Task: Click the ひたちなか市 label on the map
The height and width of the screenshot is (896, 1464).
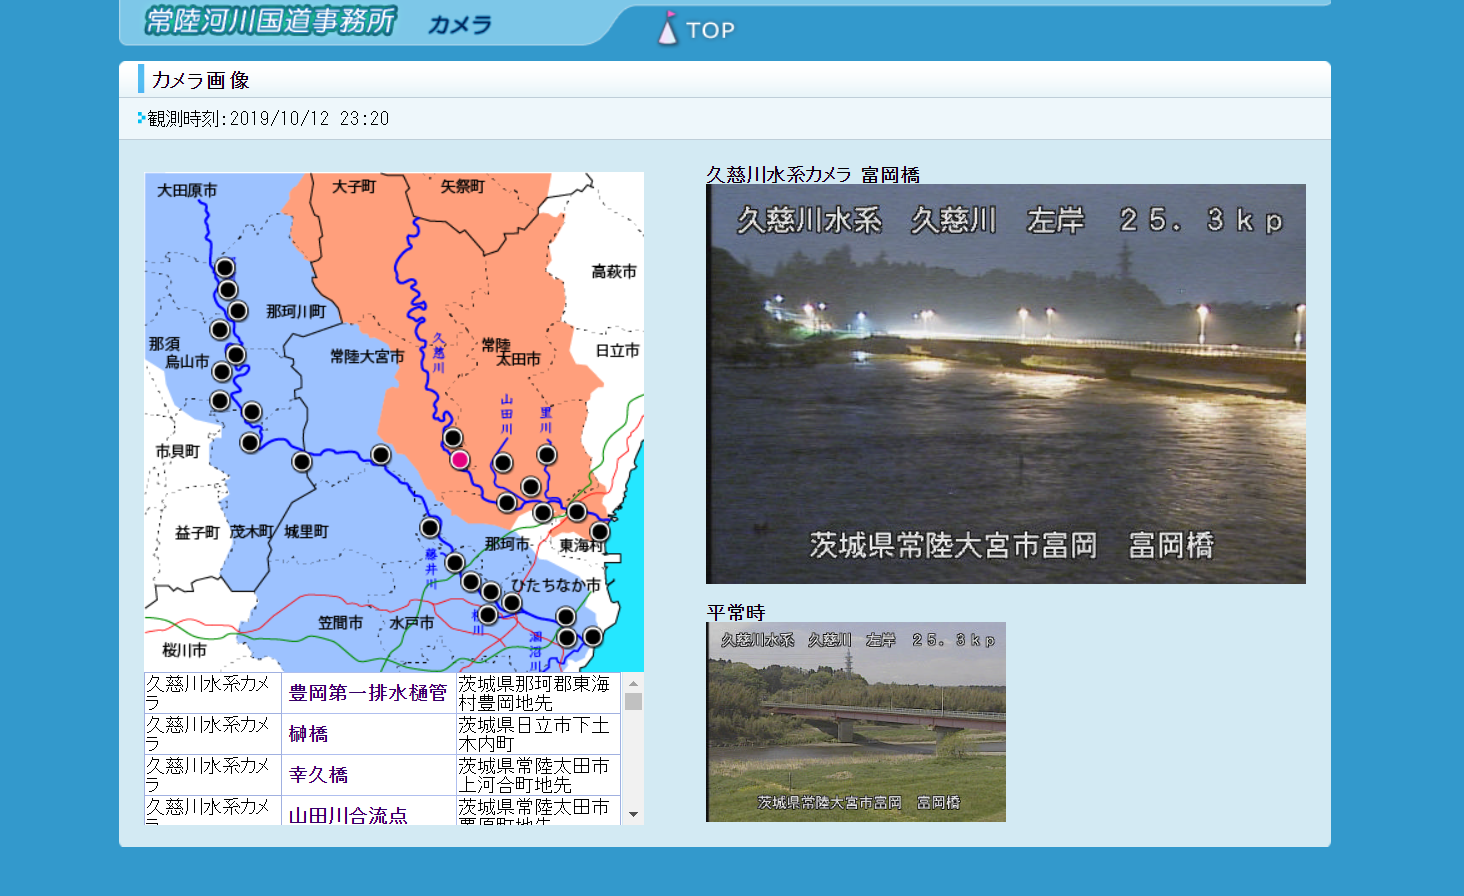Action: point(556,585)
